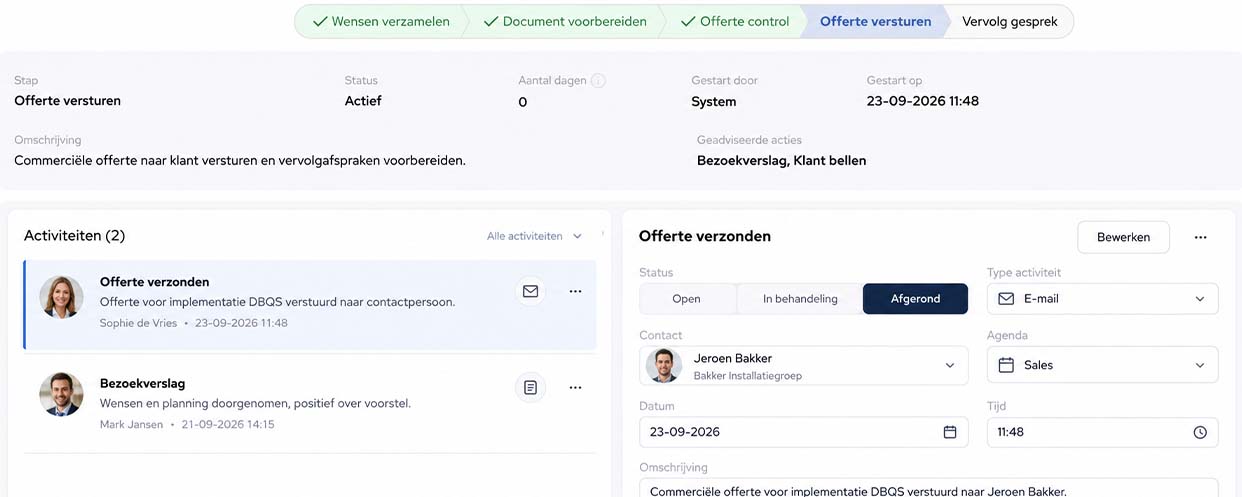This screenshot has height=497, width=1242.
Task: Click the Bewerken button
Action: [1123, 237]
